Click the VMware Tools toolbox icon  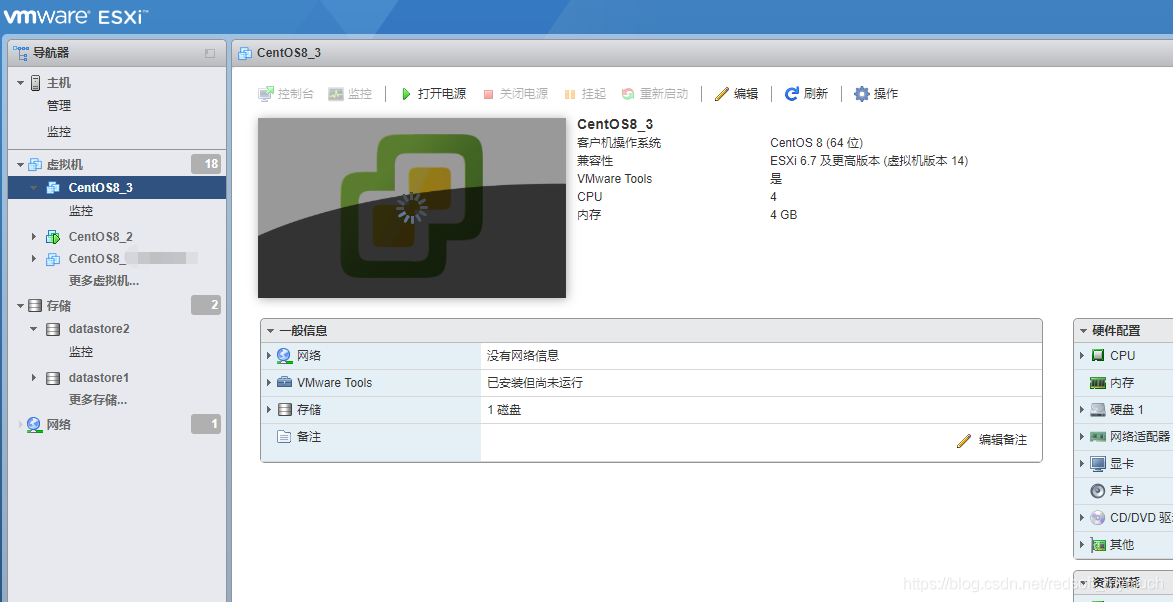284,382
